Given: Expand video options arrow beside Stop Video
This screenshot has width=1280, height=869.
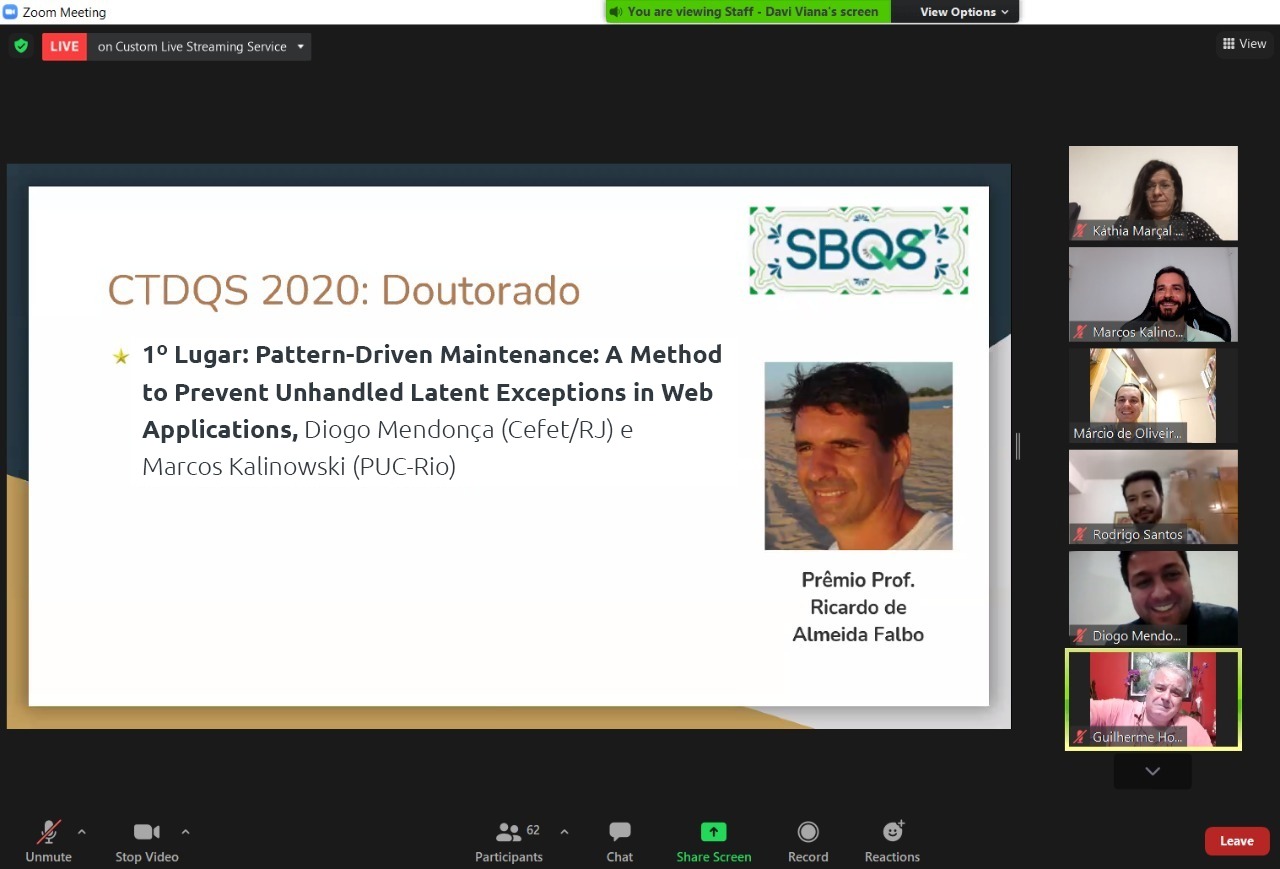Looking at the screenshot, I should (x=185, y=831).
